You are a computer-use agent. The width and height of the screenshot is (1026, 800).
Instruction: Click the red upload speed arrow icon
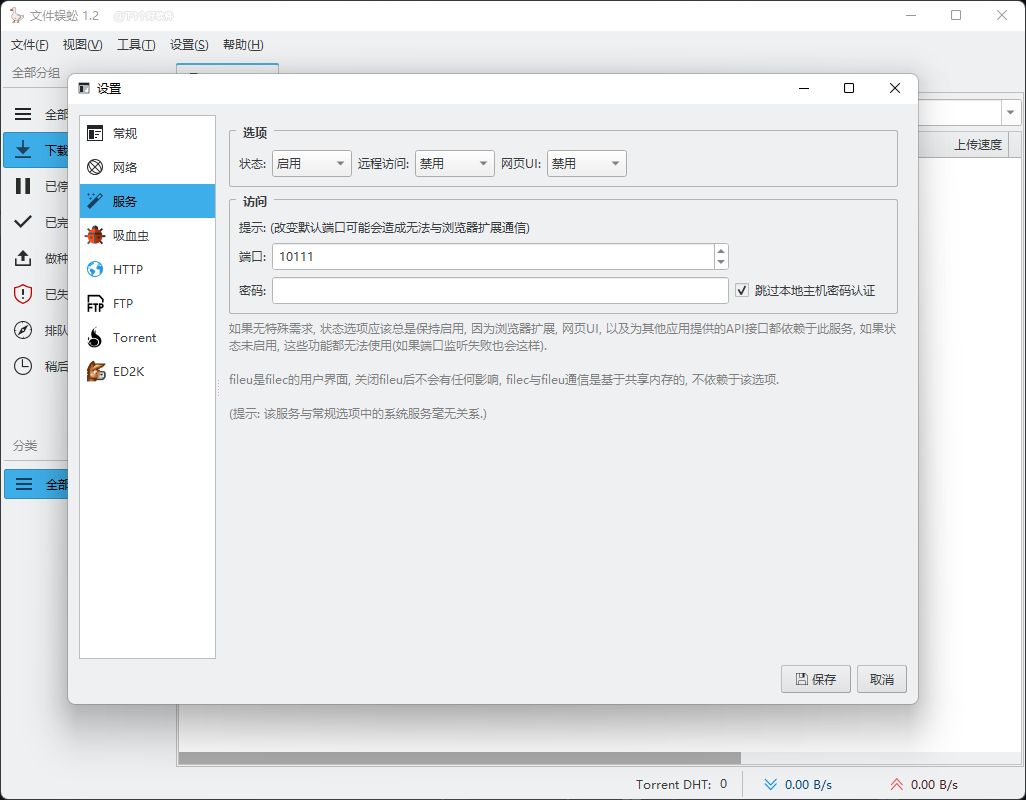click(896, 784)
